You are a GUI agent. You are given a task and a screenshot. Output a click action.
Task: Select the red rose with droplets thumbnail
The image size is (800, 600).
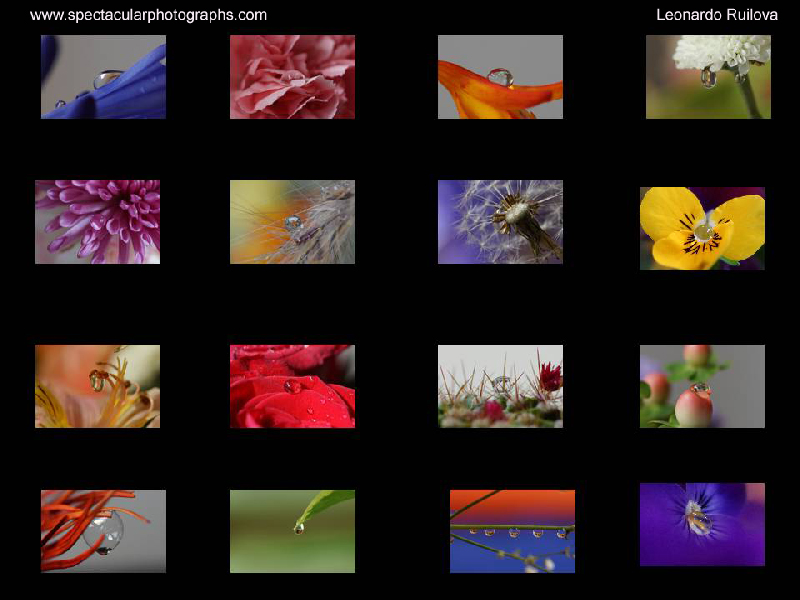[292, 386]
